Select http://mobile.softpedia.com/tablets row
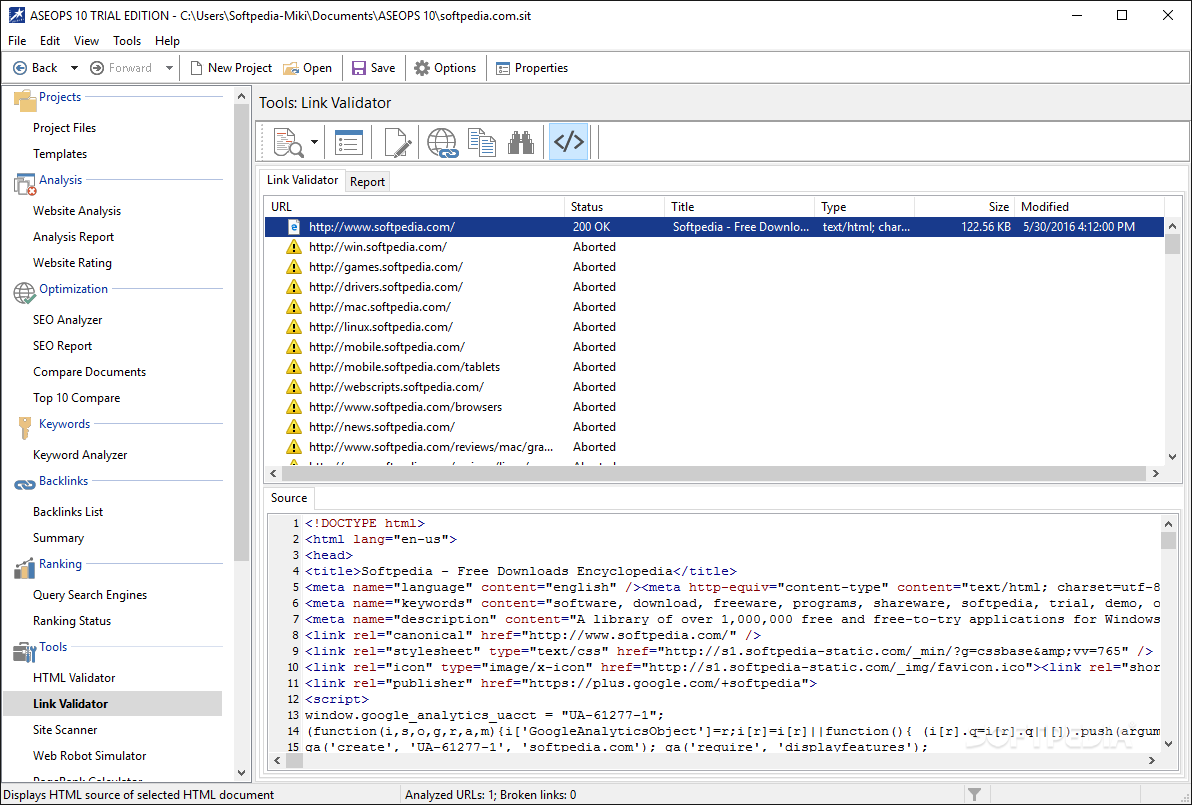 [714, 367]
